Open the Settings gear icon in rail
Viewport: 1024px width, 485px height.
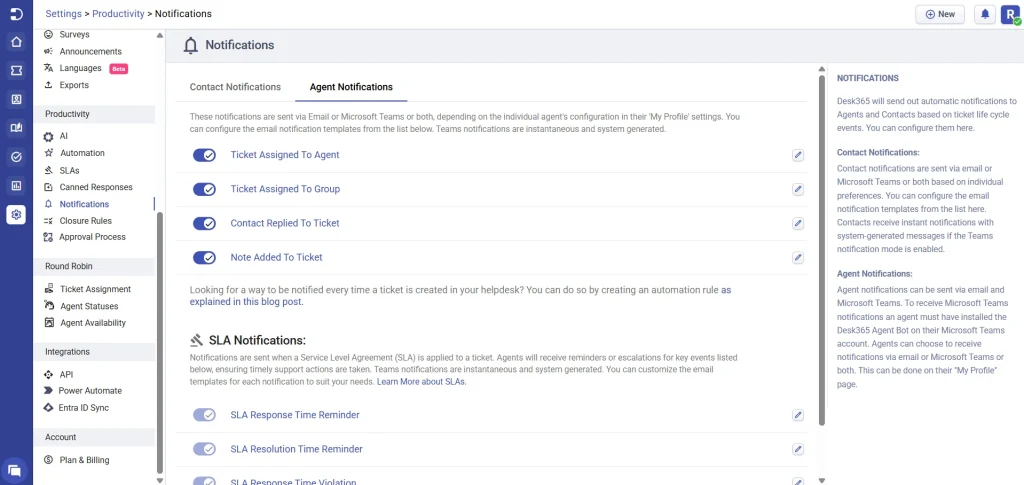(x=16, y=214)
